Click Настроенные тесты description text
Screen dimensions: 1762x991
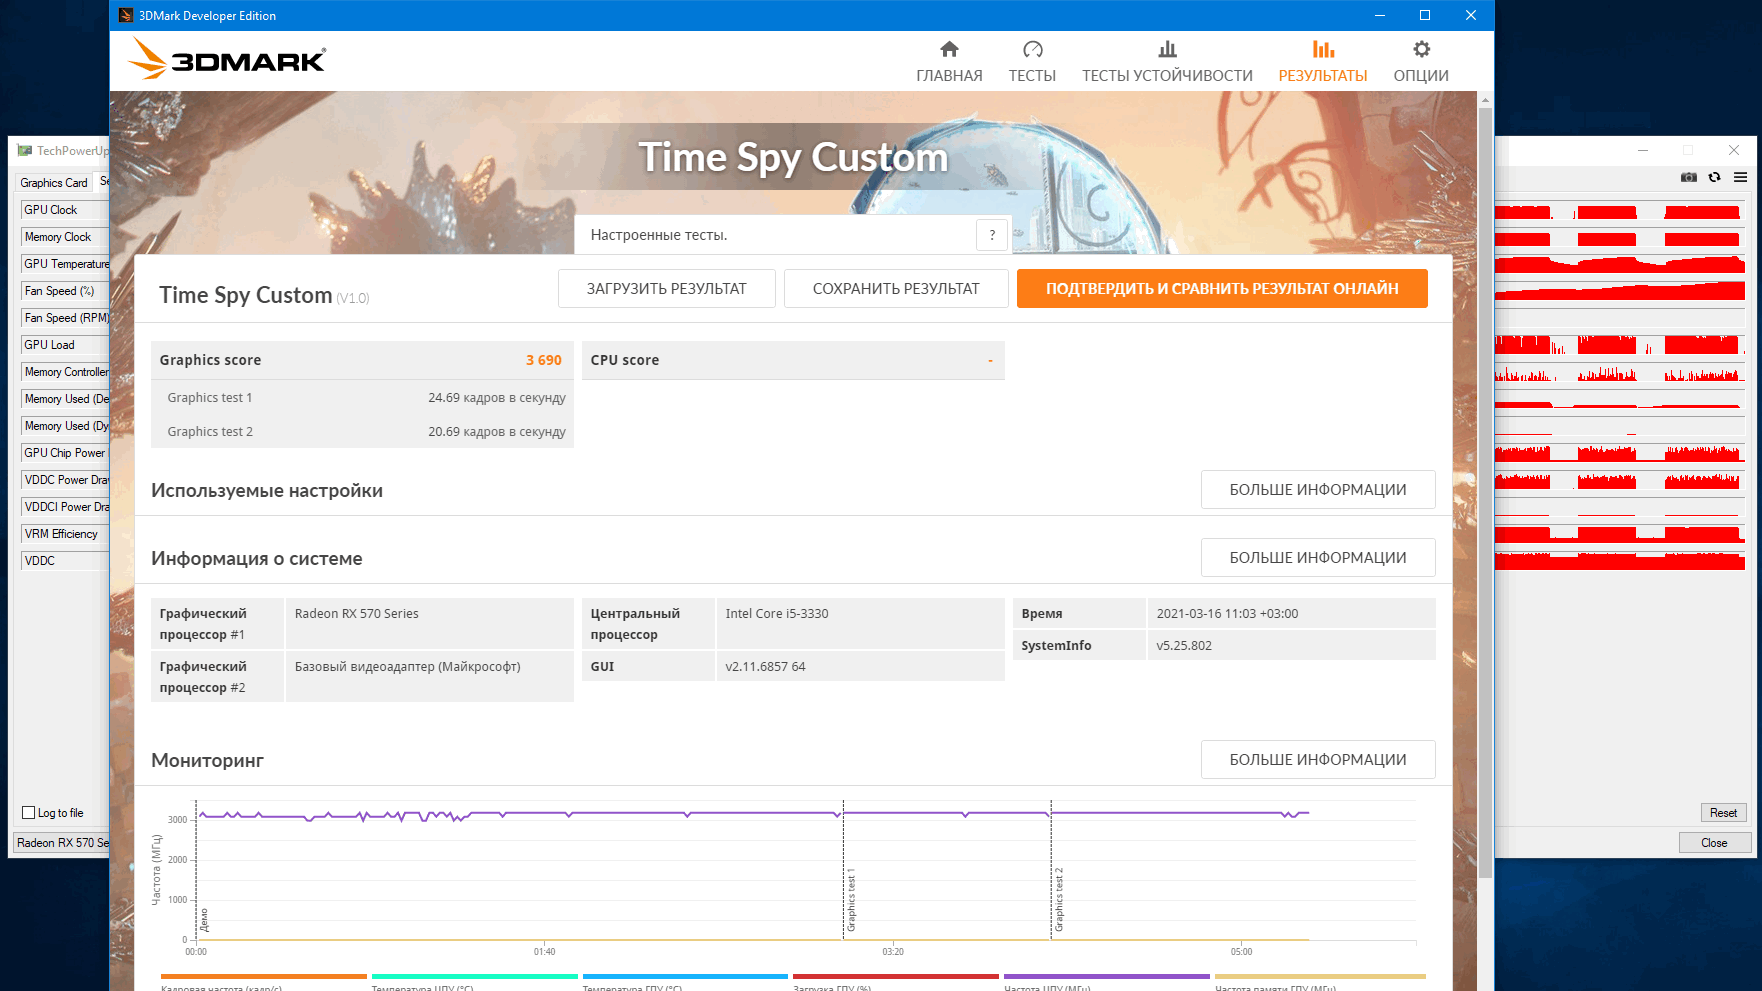pyautogui.click(x=659, y=235)
